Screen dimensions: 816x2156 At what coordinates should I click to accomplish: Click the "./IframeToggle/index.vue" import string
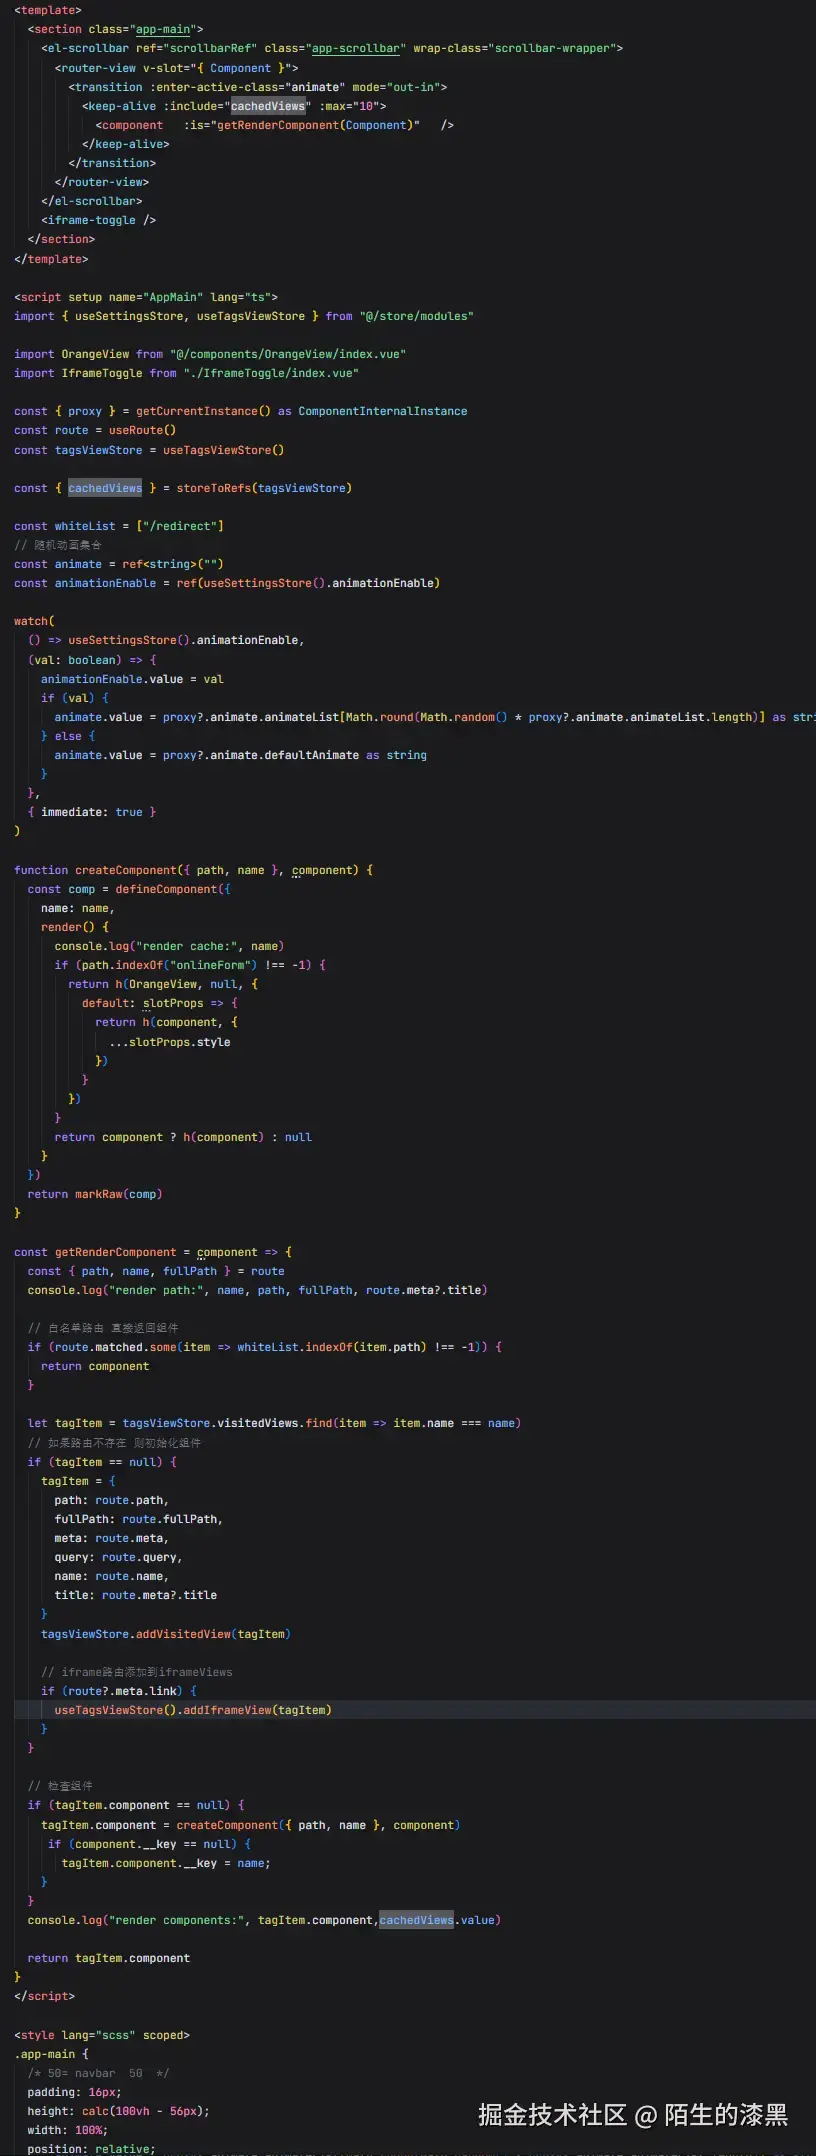271,373
